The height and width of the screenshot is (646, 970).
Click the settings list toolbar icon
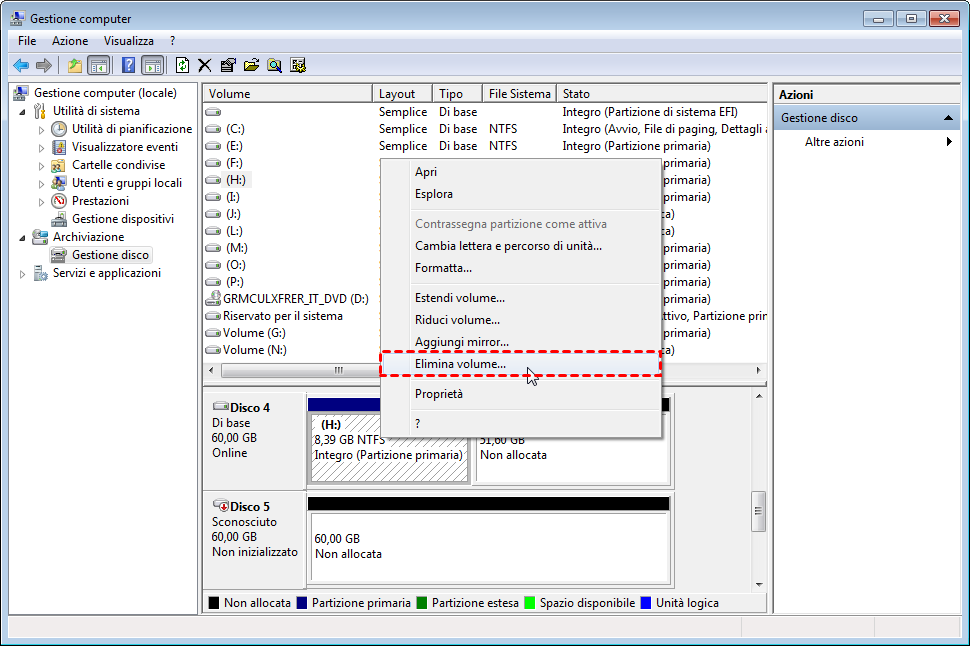click(298, 65)
